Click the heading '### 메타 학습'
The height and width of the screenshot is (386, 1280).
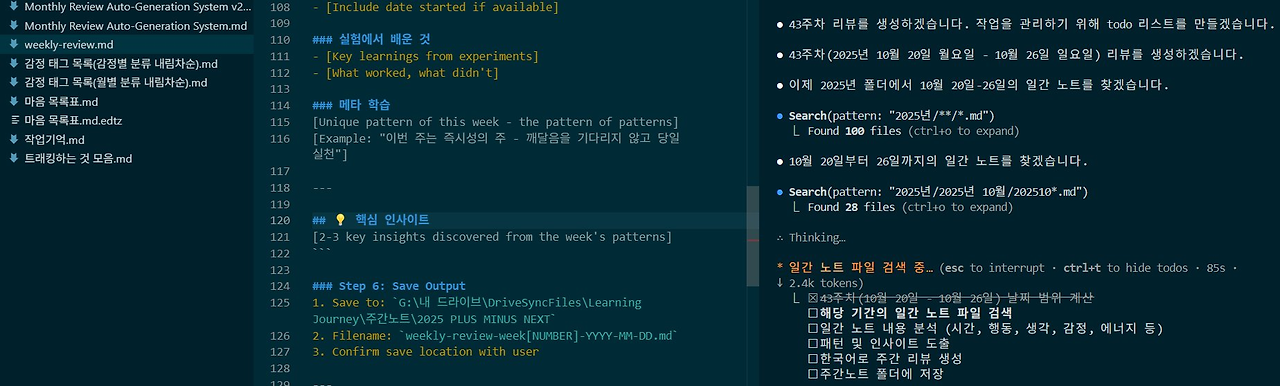tap(351, 105)
